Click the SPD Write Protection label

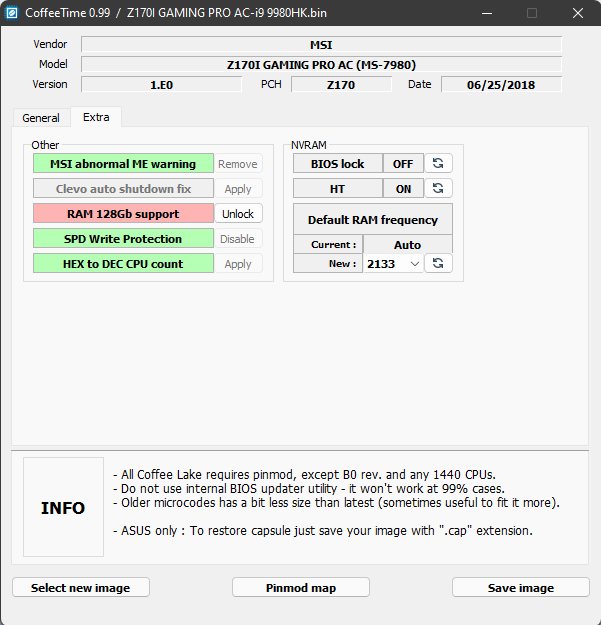pos(123,239)
